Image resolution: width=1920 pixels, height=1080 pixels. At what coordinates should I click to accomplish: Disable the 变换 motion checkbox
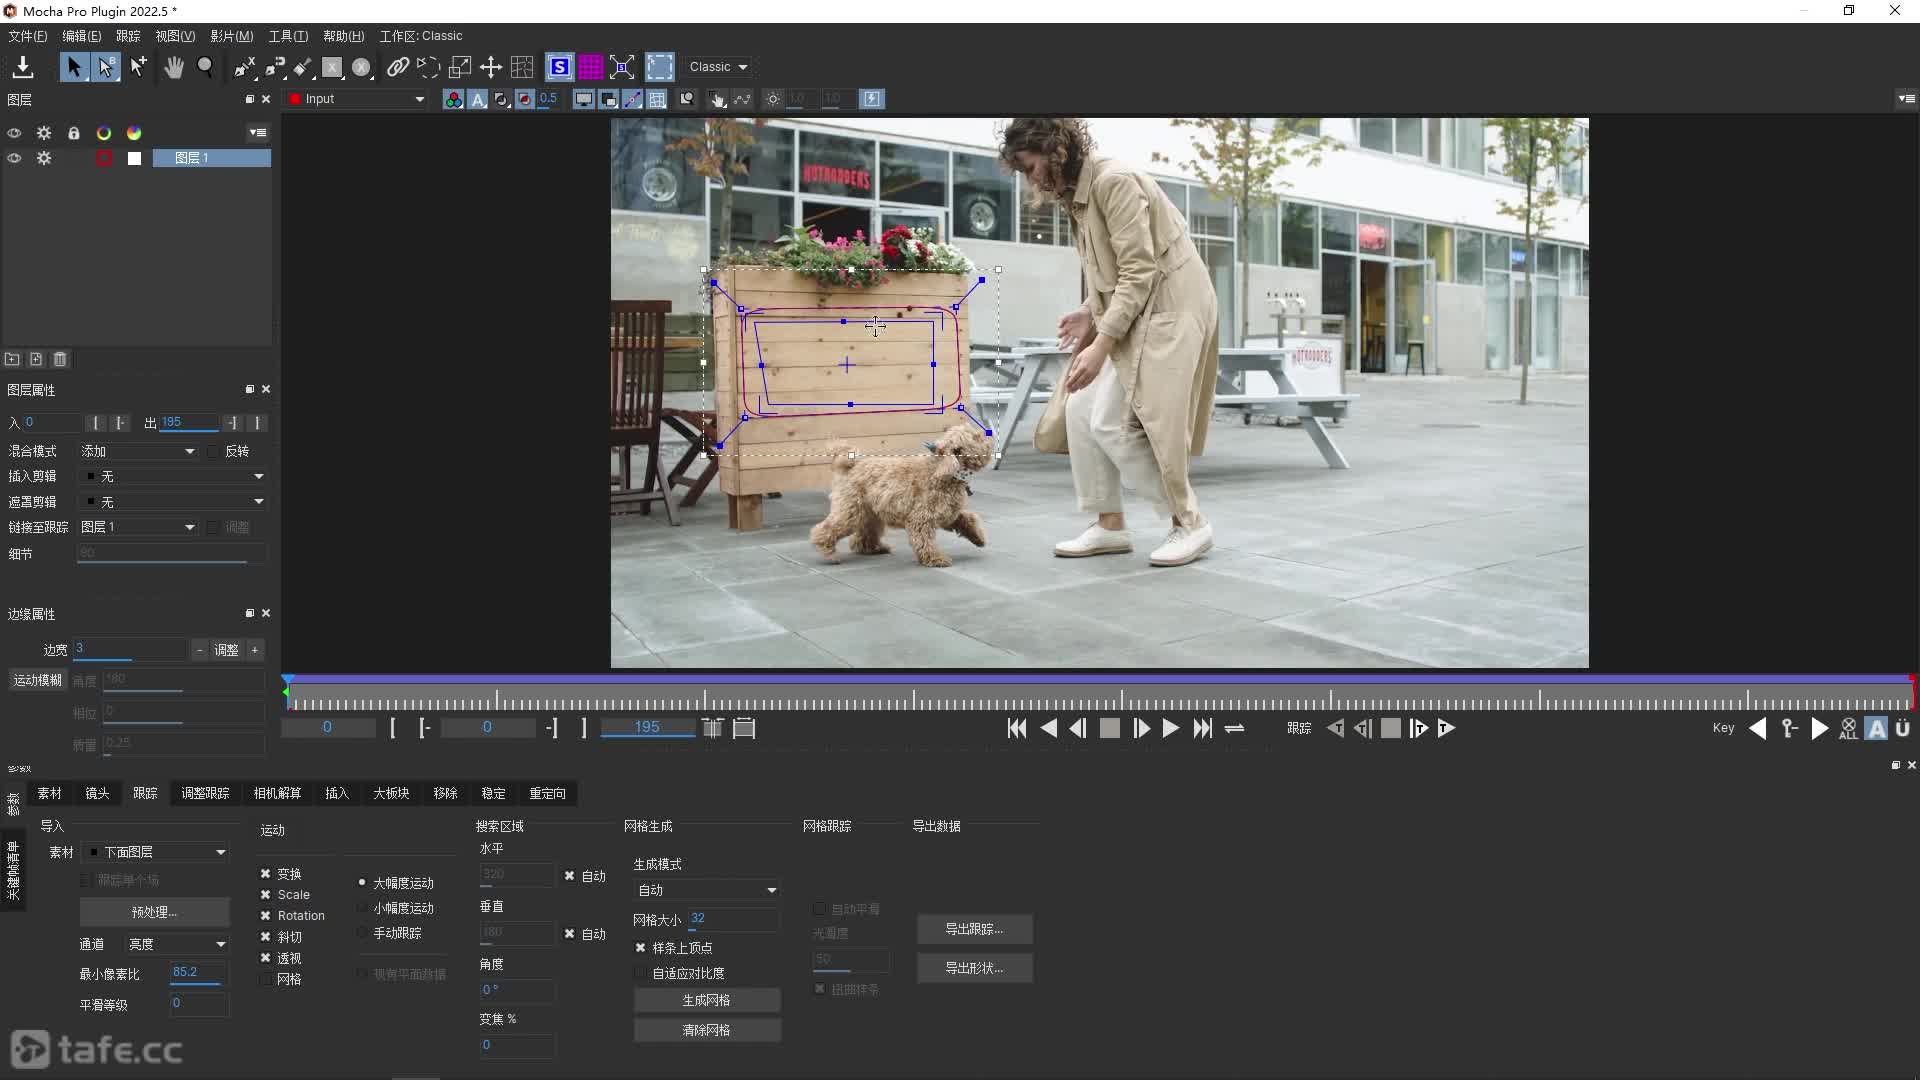pyautogui.click(x=266, y=874)
